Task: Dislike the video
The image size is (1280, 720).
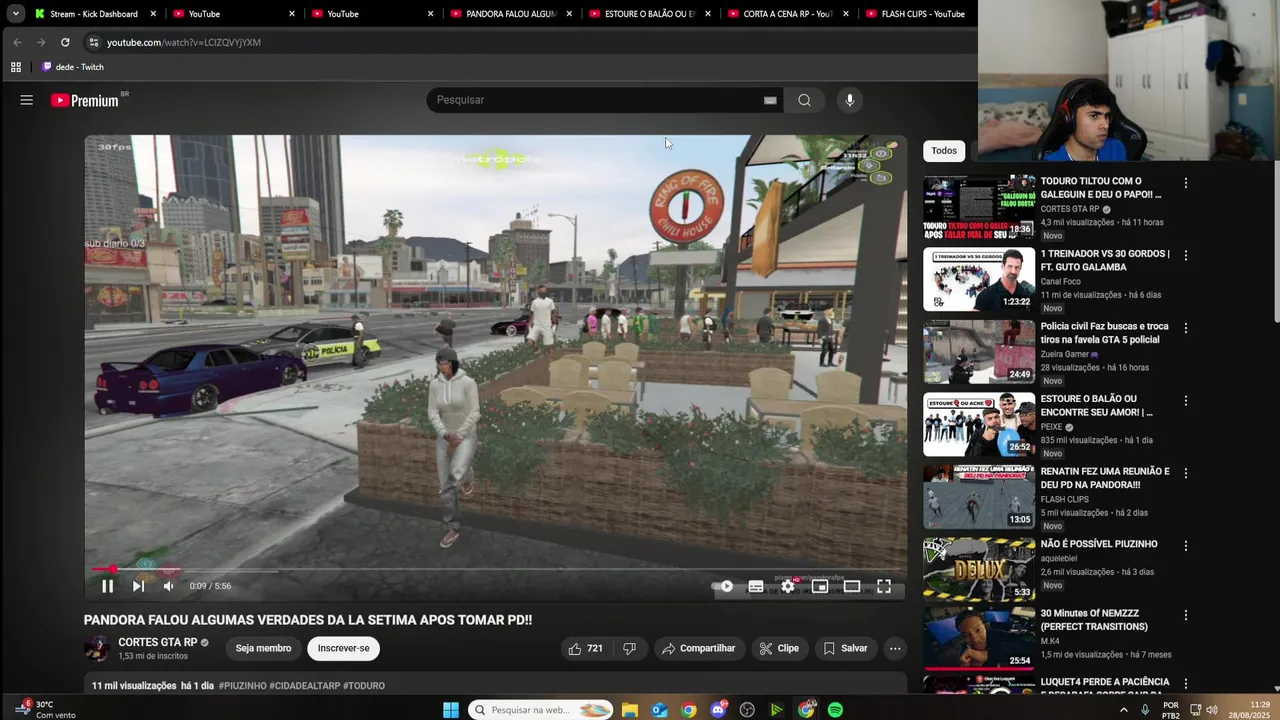Action: (629, 648)
